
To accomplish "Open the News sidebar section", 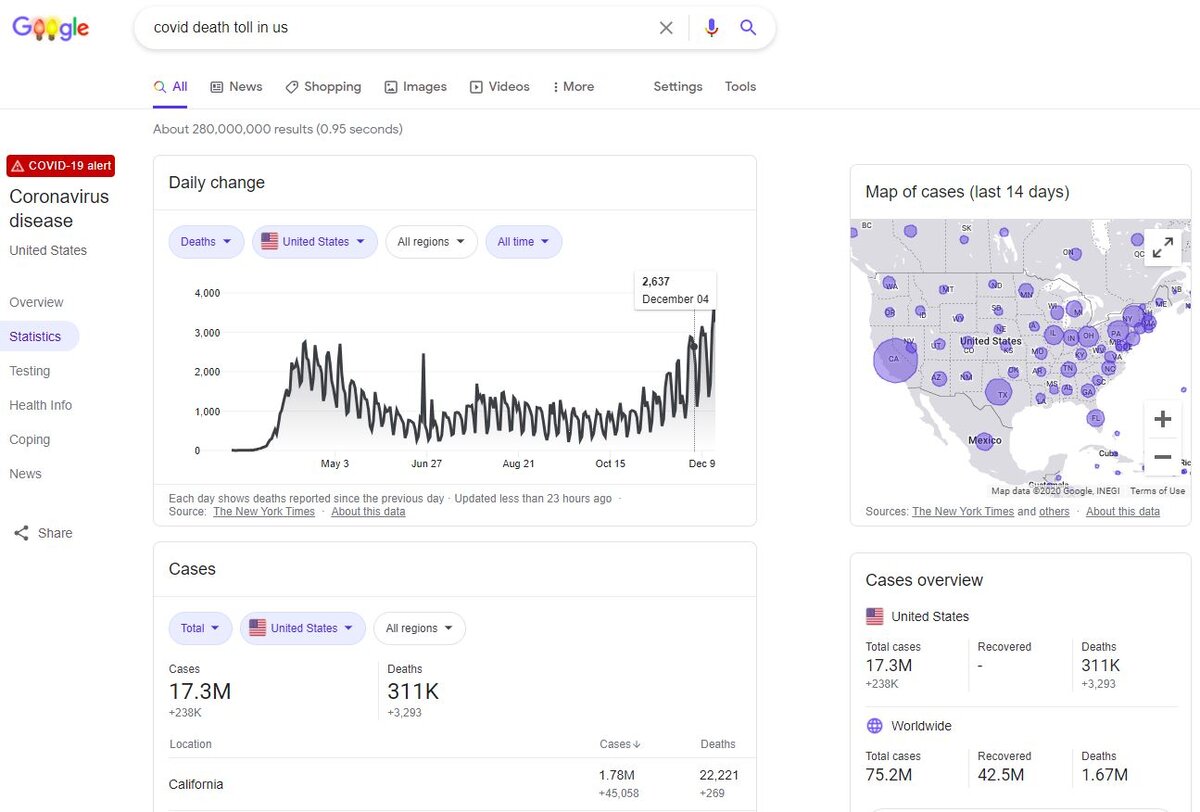I will [26, 474].
